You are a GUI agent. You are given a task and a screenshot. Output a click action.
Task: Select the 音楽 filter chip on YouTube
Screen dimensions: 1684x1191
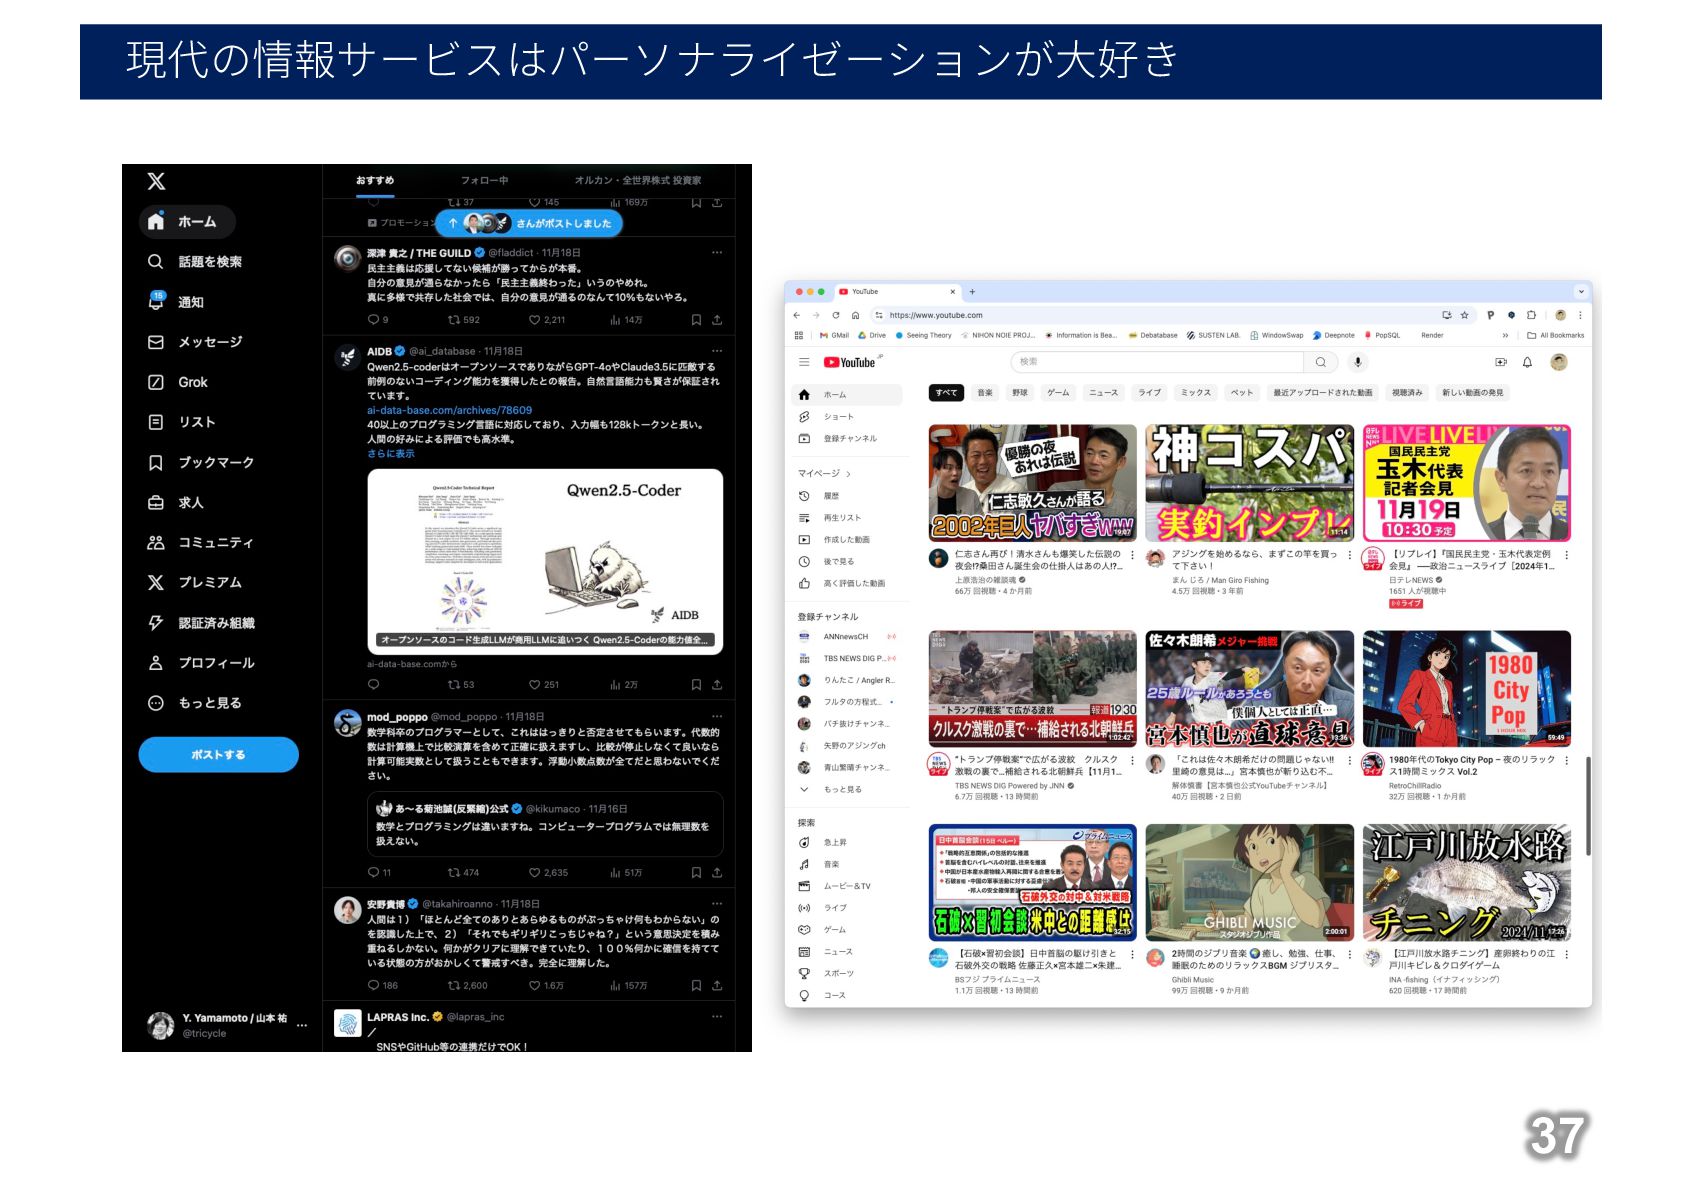point(985,393)
